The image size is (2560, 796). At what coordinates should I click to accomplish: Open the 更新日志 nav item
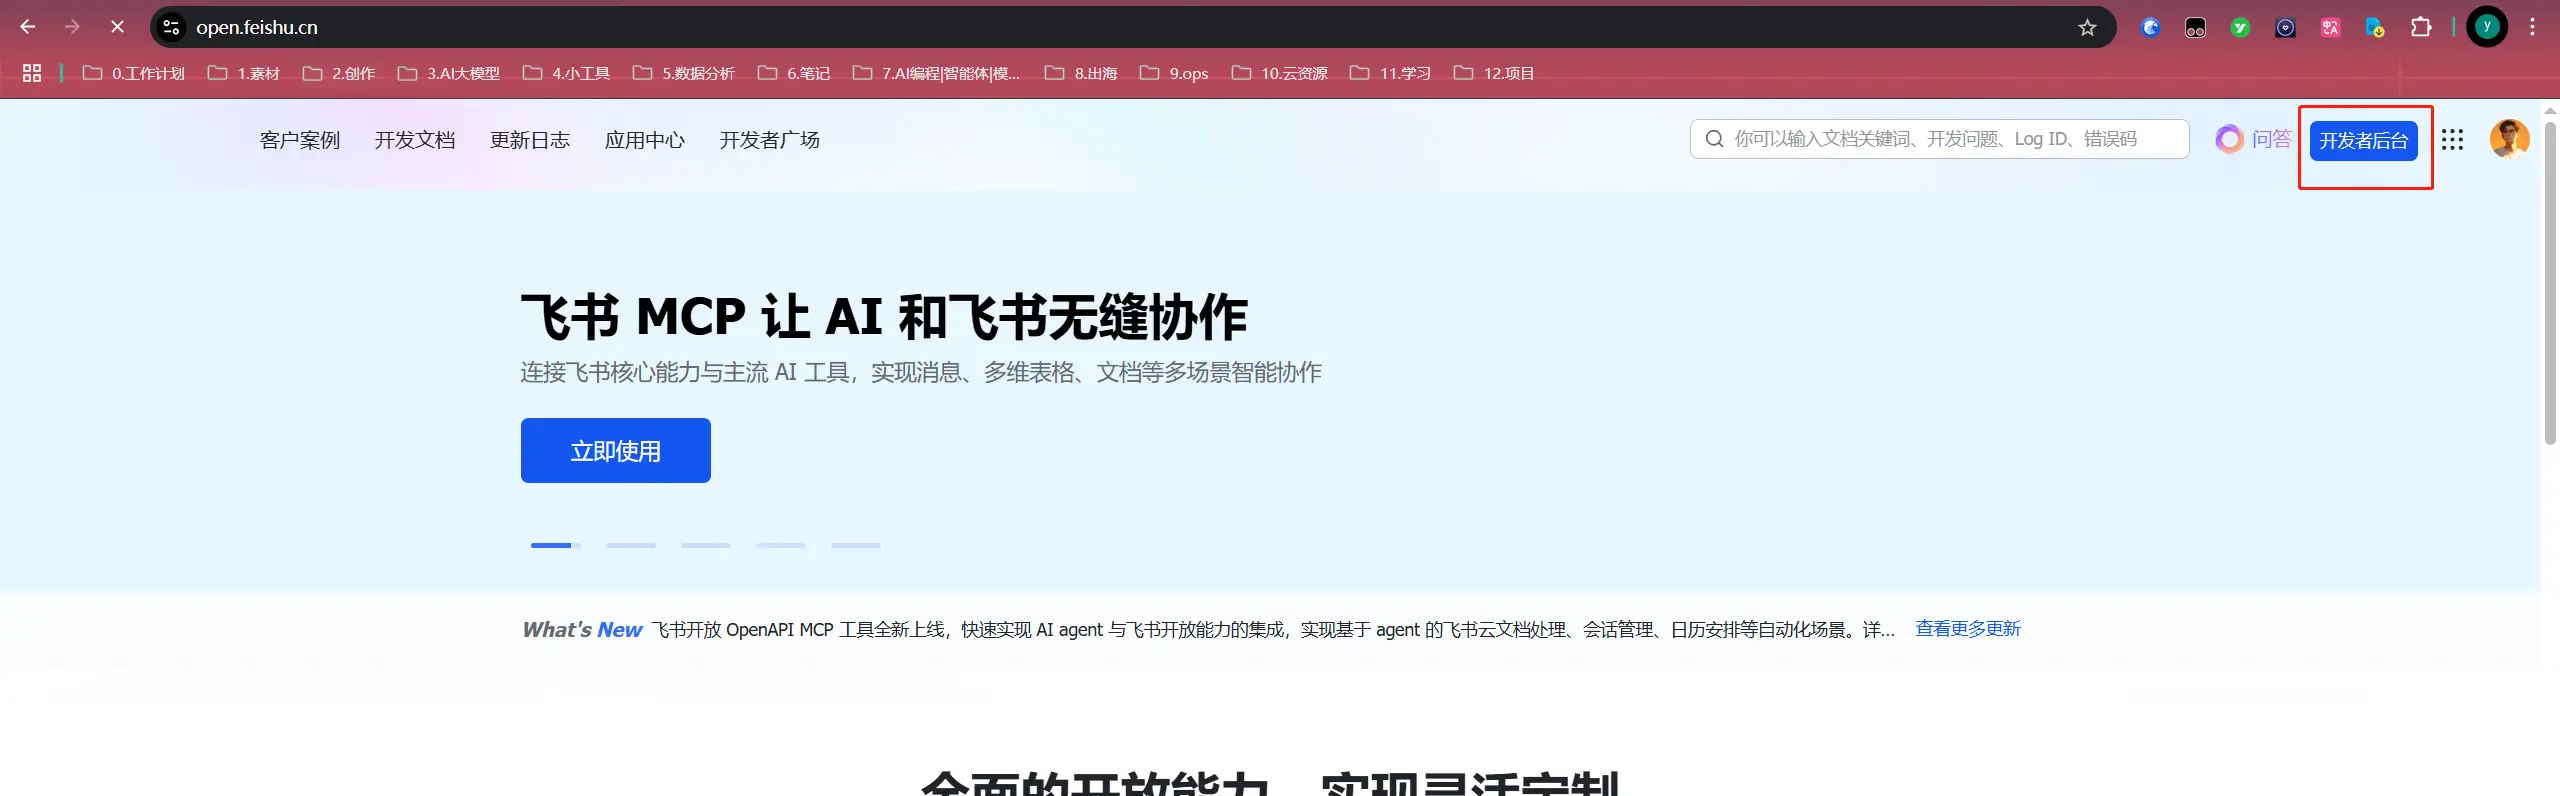[530, 140]
